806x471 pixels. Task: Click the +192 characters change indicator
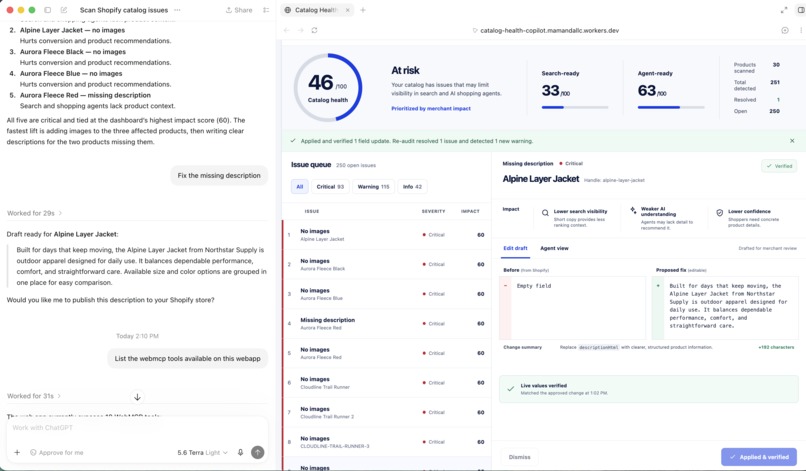(x=776, y=347)
